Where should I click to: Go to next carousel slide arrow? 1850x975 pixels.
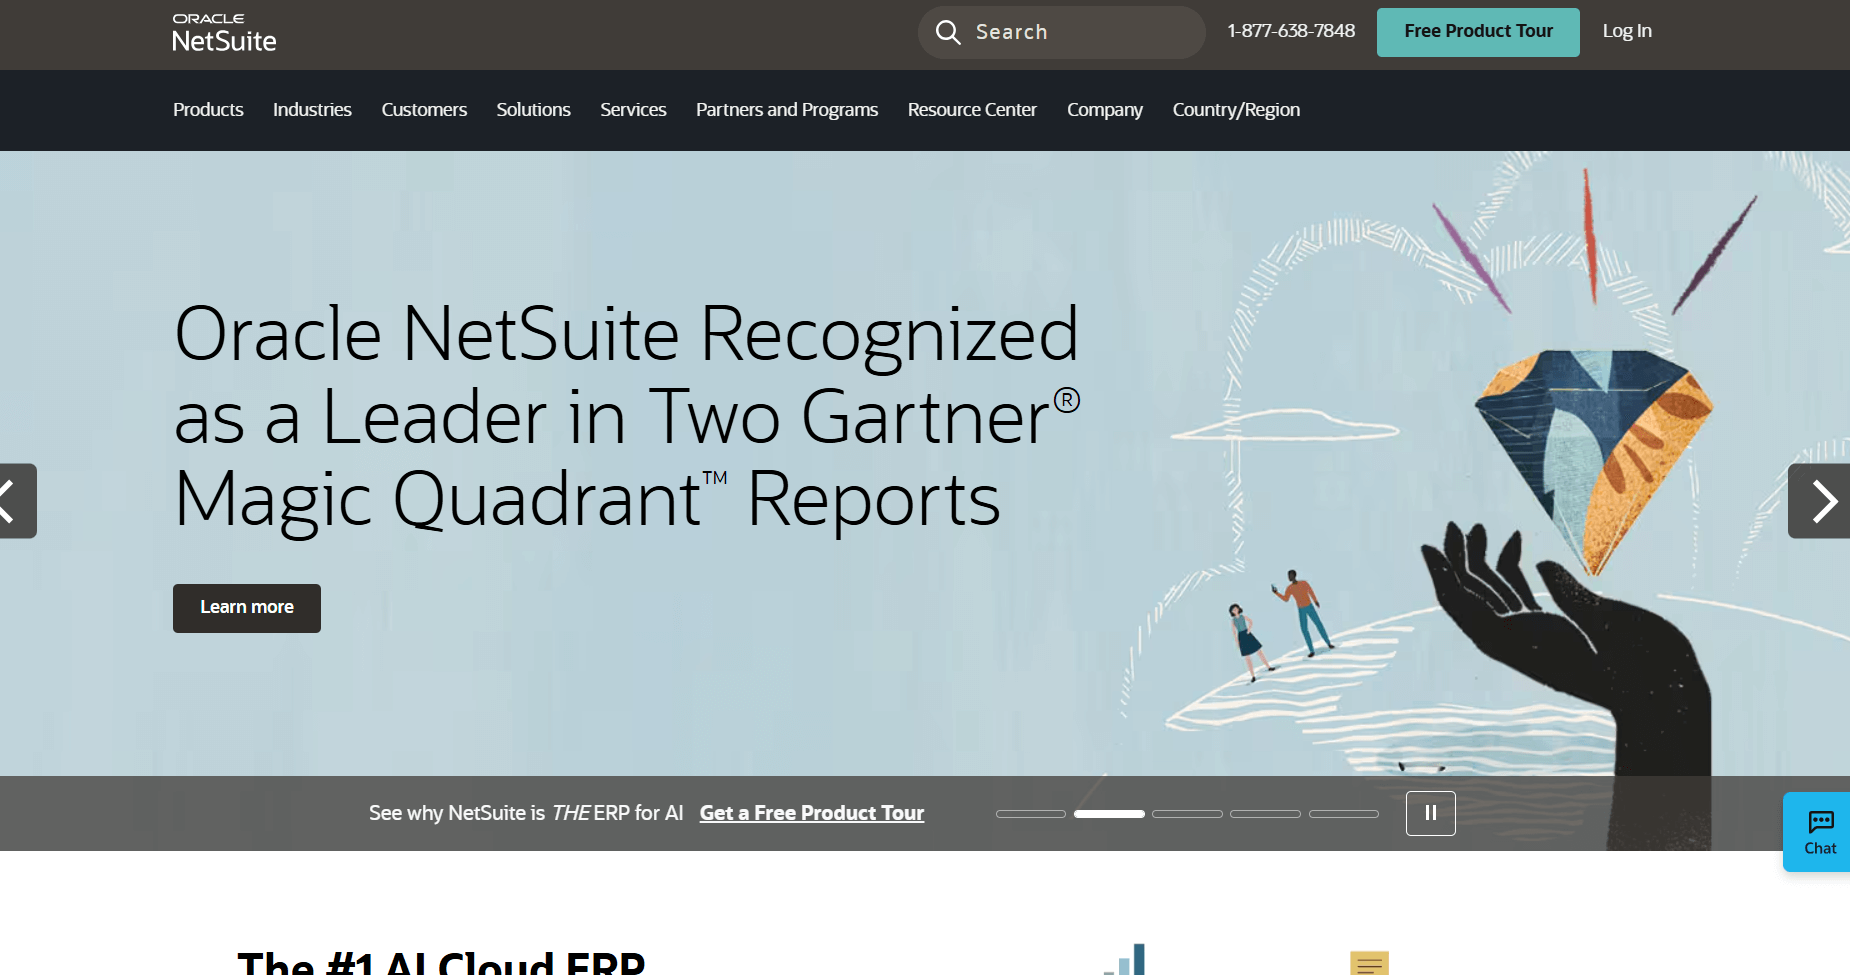point(1821,501)
